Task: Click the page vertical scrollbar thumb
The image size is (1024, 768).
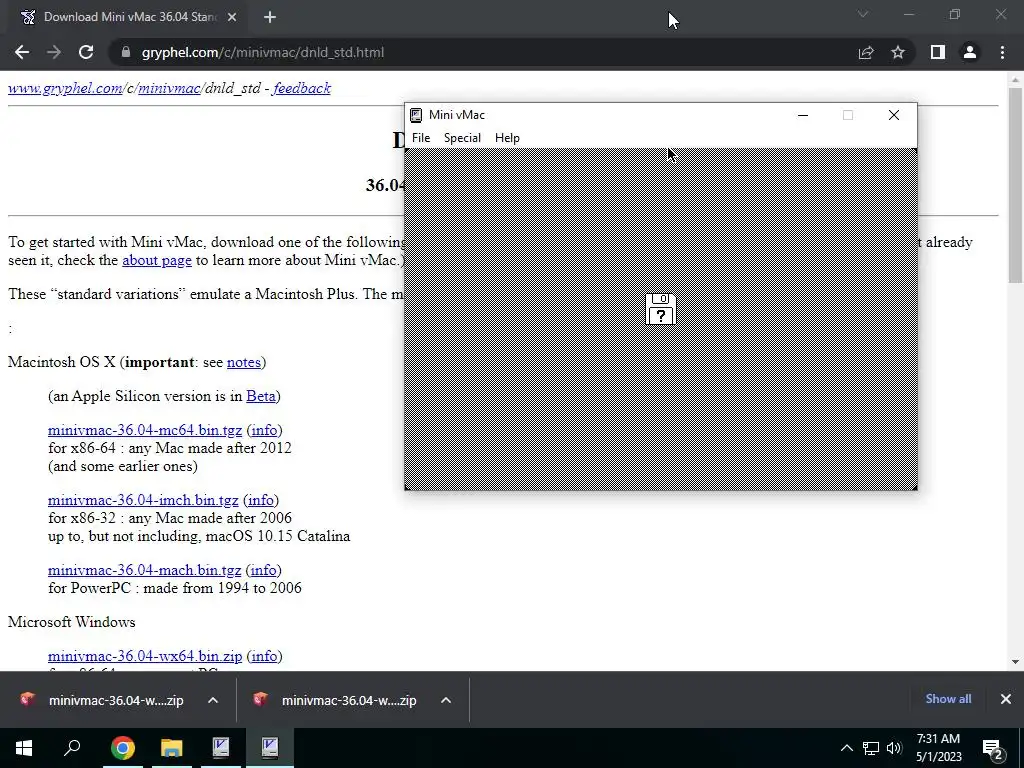Action: coord(1015,185)
